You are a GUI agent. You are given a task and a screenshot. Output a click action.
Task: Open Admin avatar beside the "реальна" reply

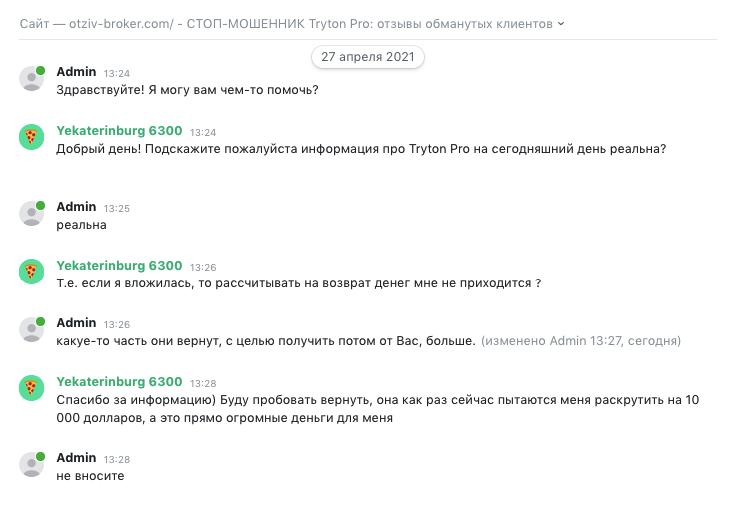[x=31, y=213]
